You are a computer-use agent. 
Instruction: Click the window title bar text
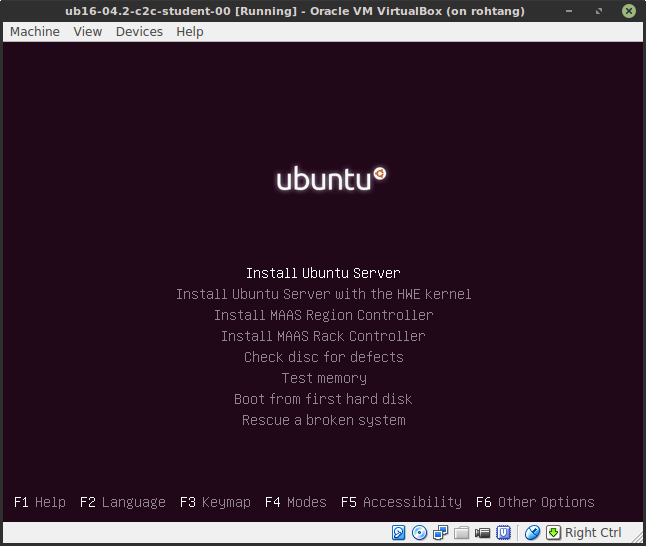295,11
